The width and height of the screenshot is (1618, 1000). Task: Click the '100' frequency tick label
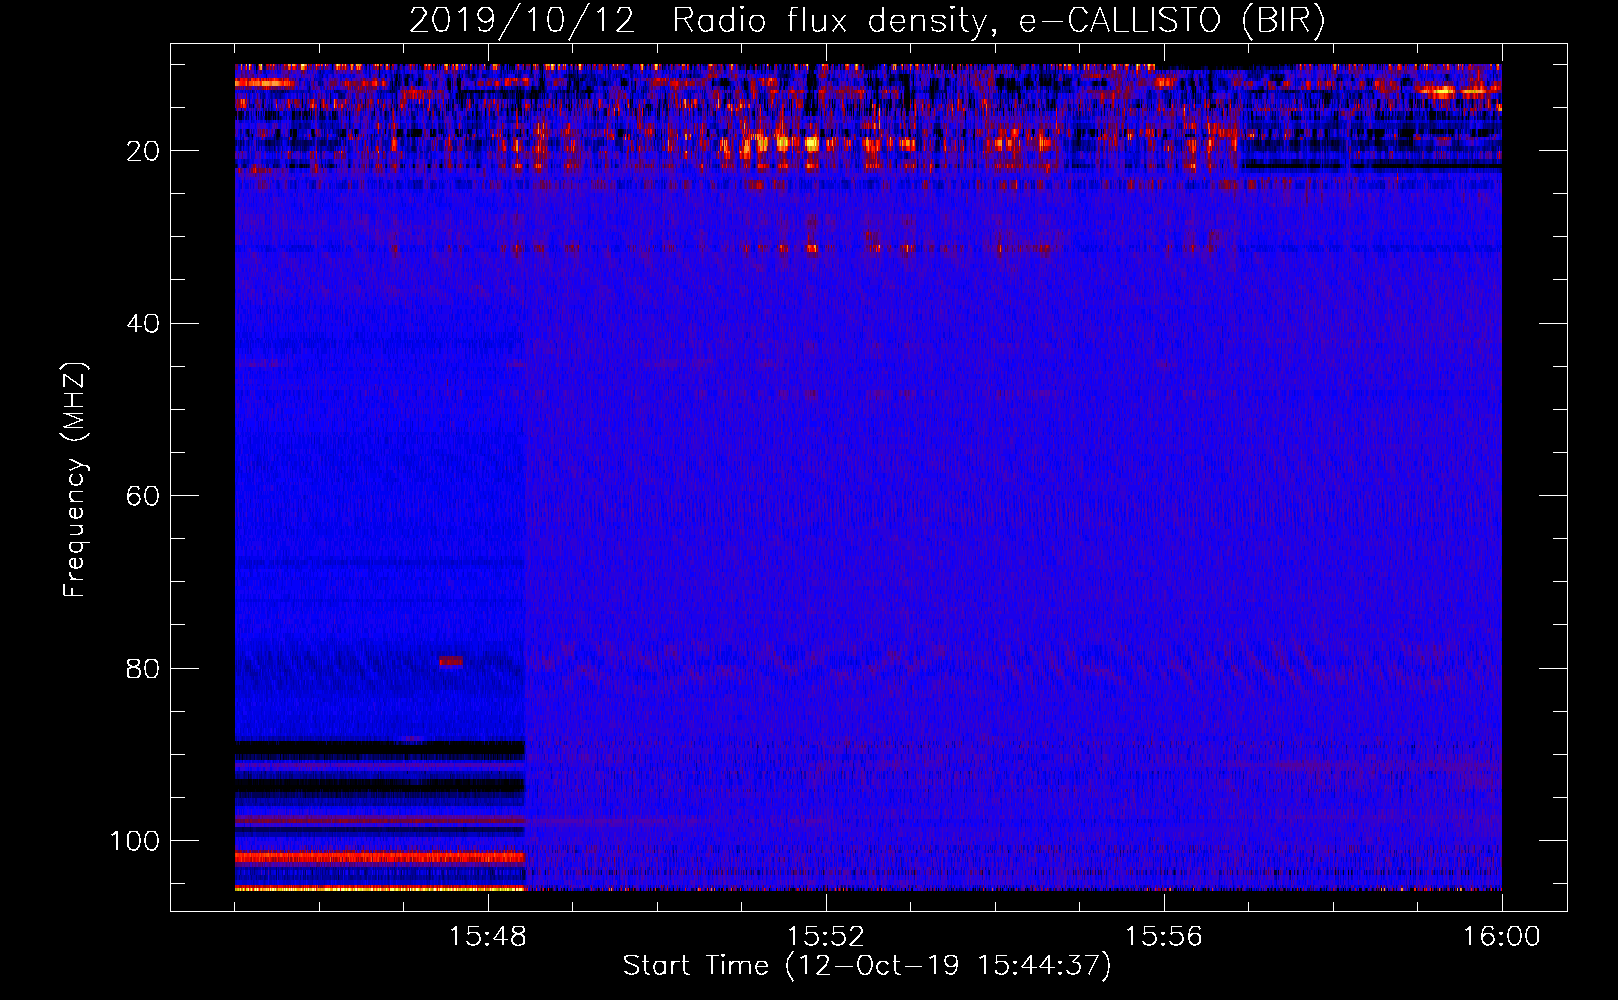[135, 841]
